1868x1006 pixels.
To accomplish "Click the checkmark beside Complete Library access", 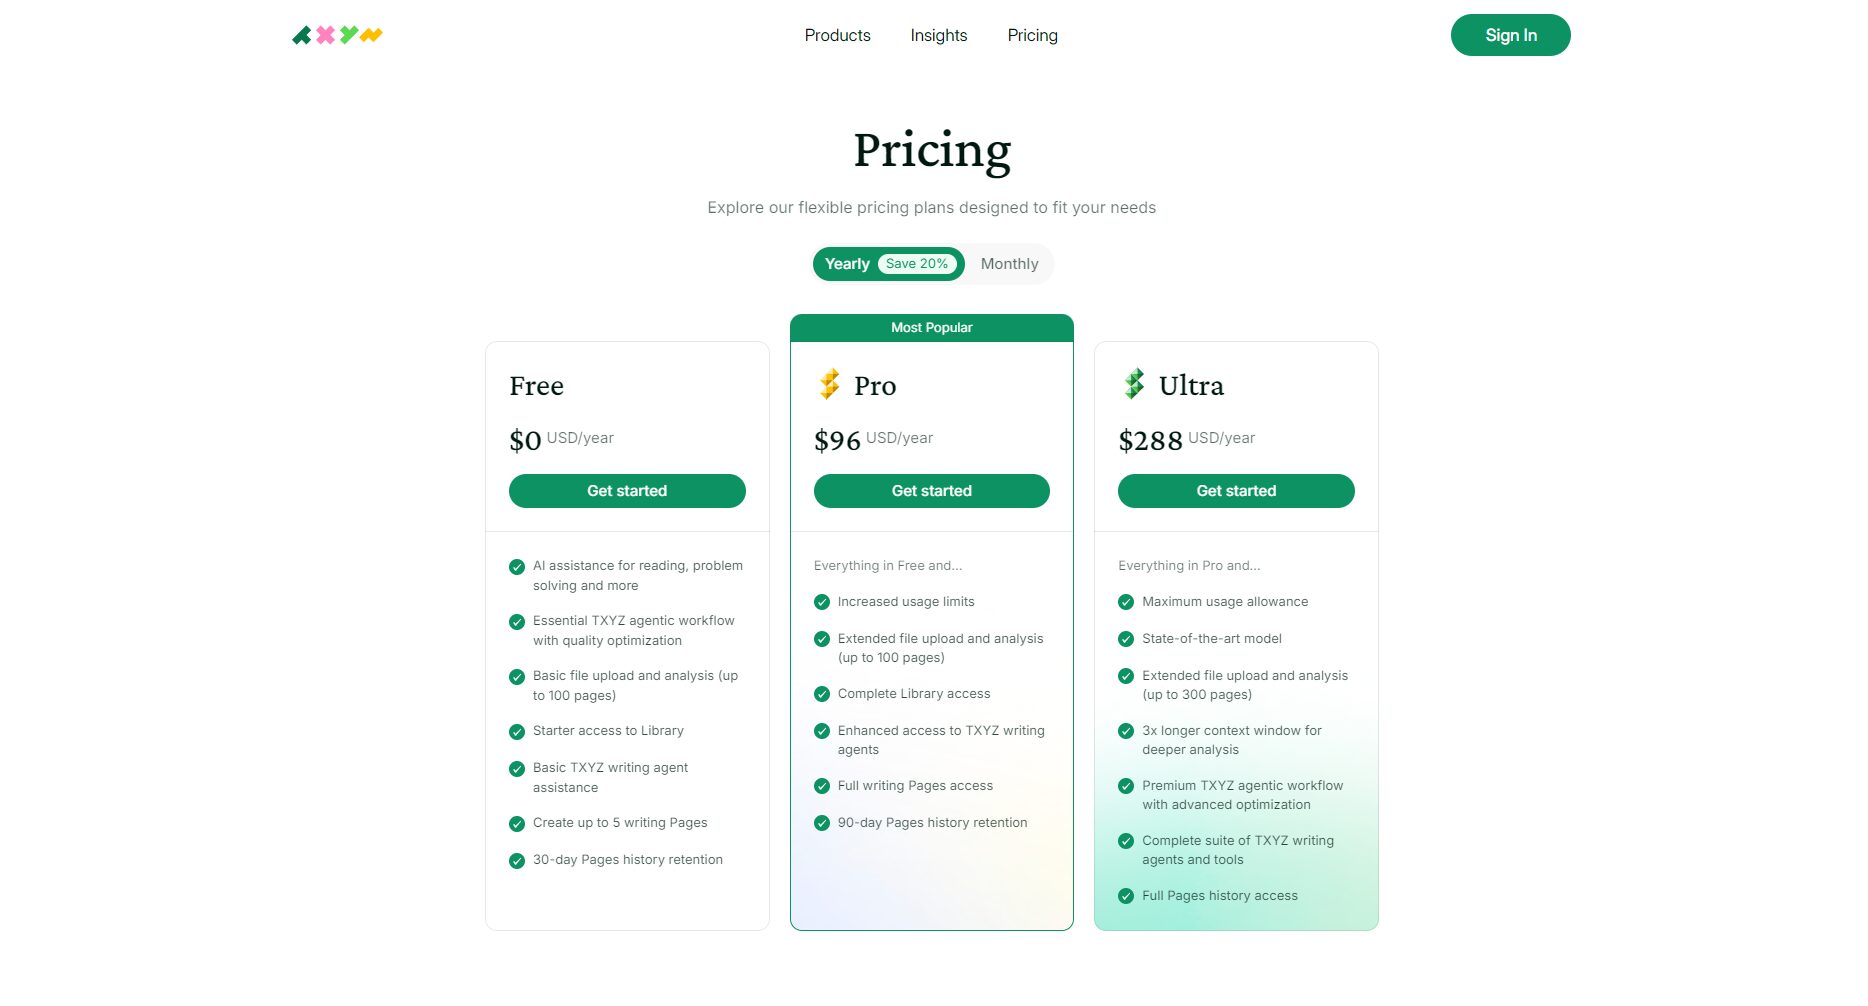I will [x=822, y=693].
